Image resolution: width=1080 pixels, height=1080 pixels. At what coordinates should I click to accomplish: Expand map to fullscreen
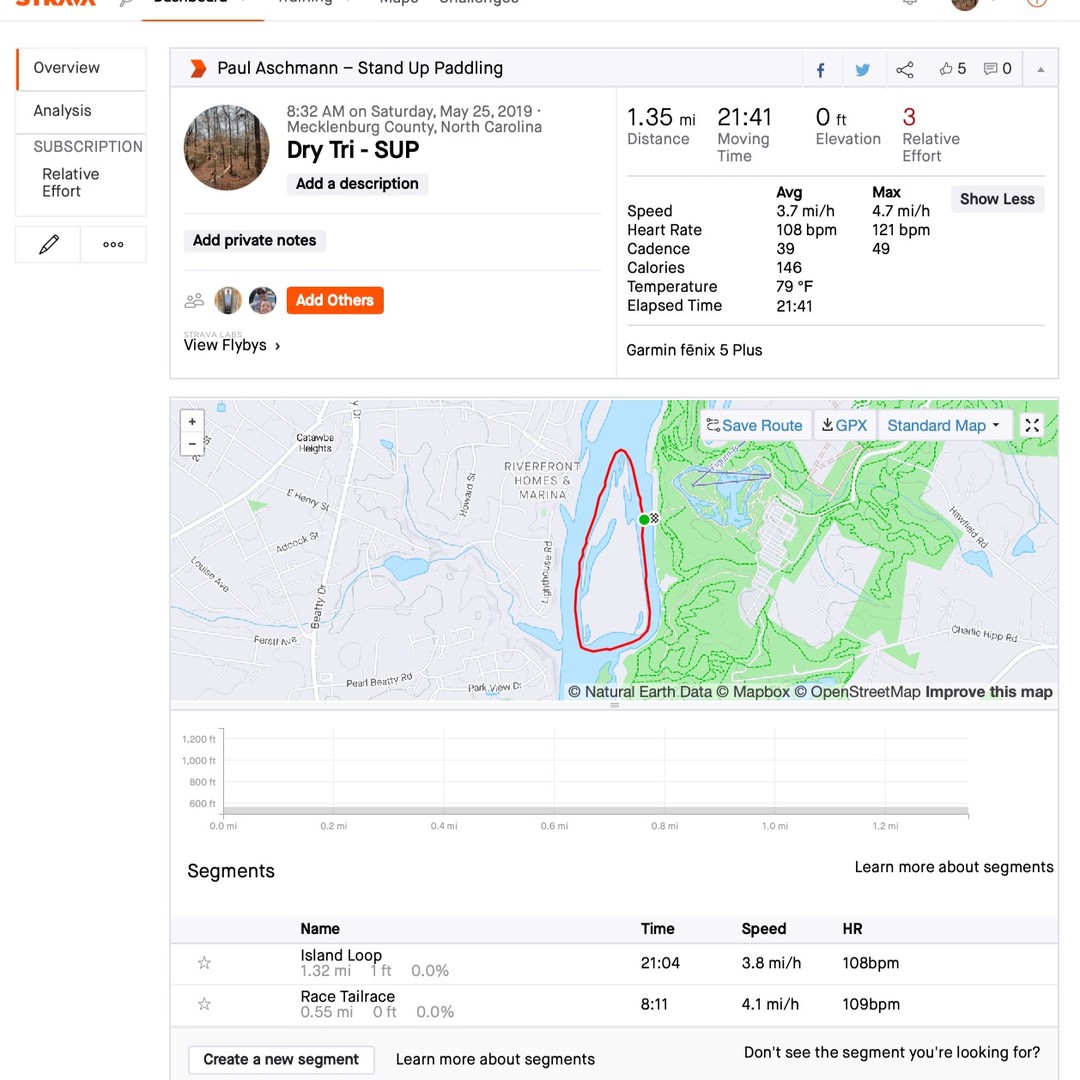[1032, 425]
